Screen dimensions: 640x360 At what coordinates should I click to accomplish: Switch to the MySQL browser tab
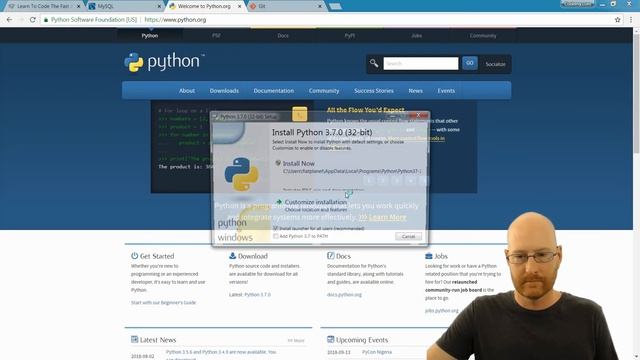pyautogui.click(x=123, y=6)
